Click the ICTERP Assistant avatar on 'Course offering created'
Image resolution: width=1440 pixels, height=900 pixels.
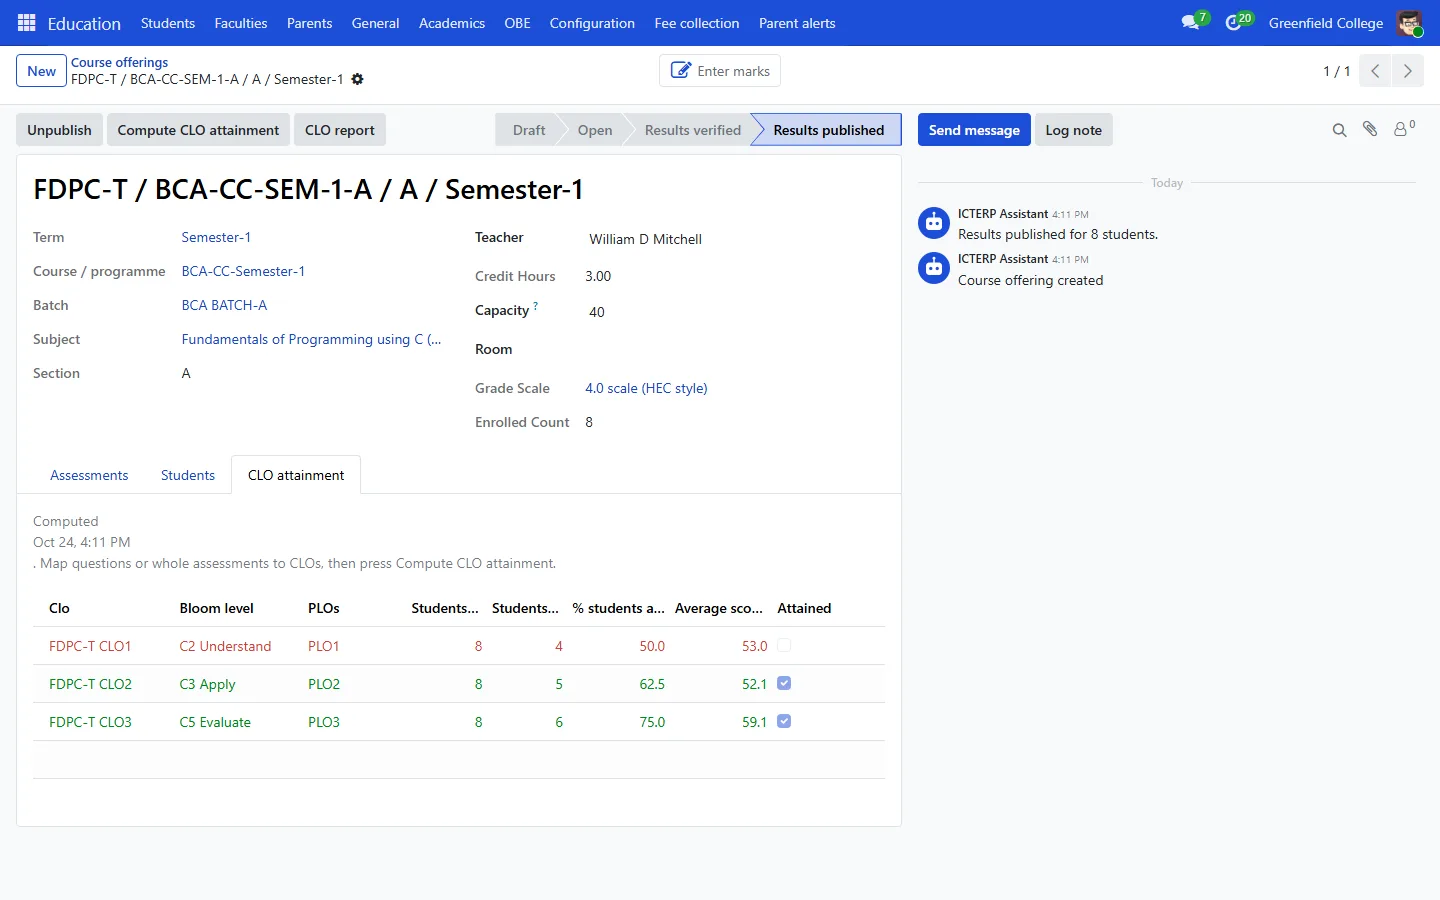point(934,268)
